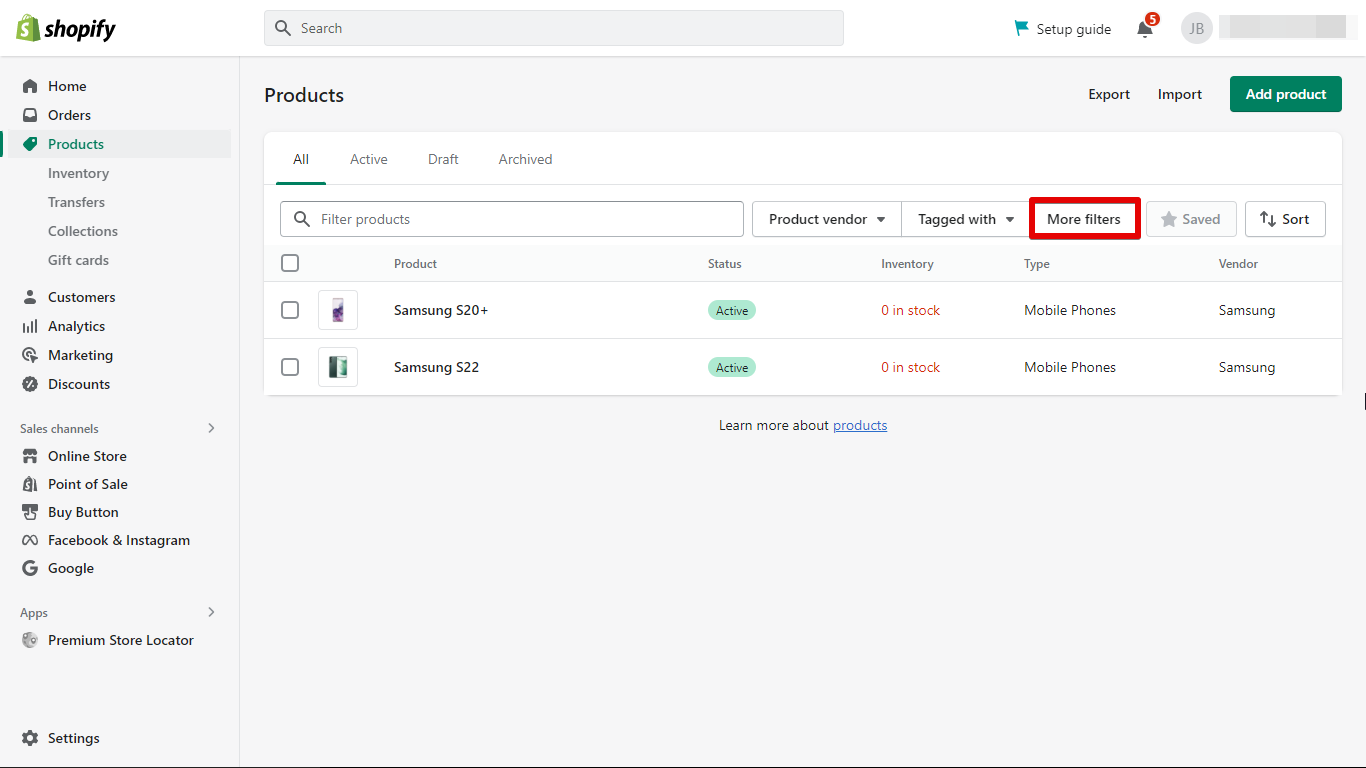Click the Customers icon in the sidebar

click(30, 296)
